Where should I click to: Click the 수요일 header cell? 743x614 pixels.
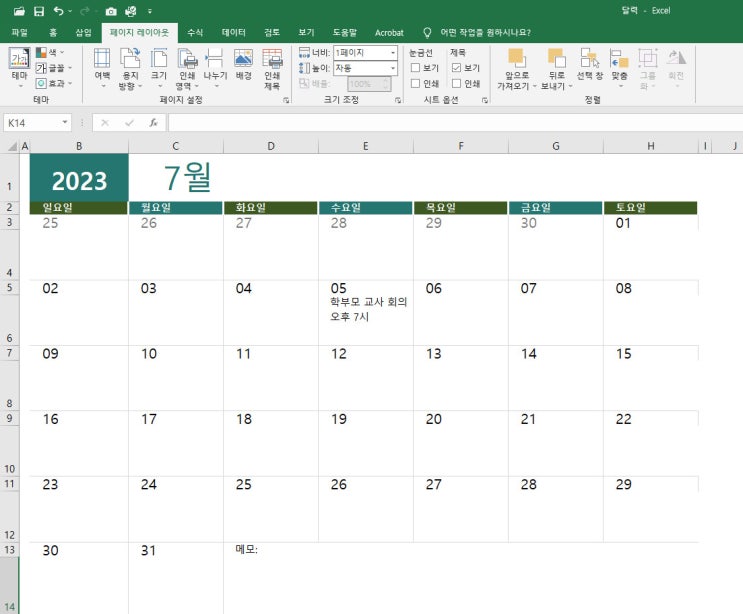365,208
